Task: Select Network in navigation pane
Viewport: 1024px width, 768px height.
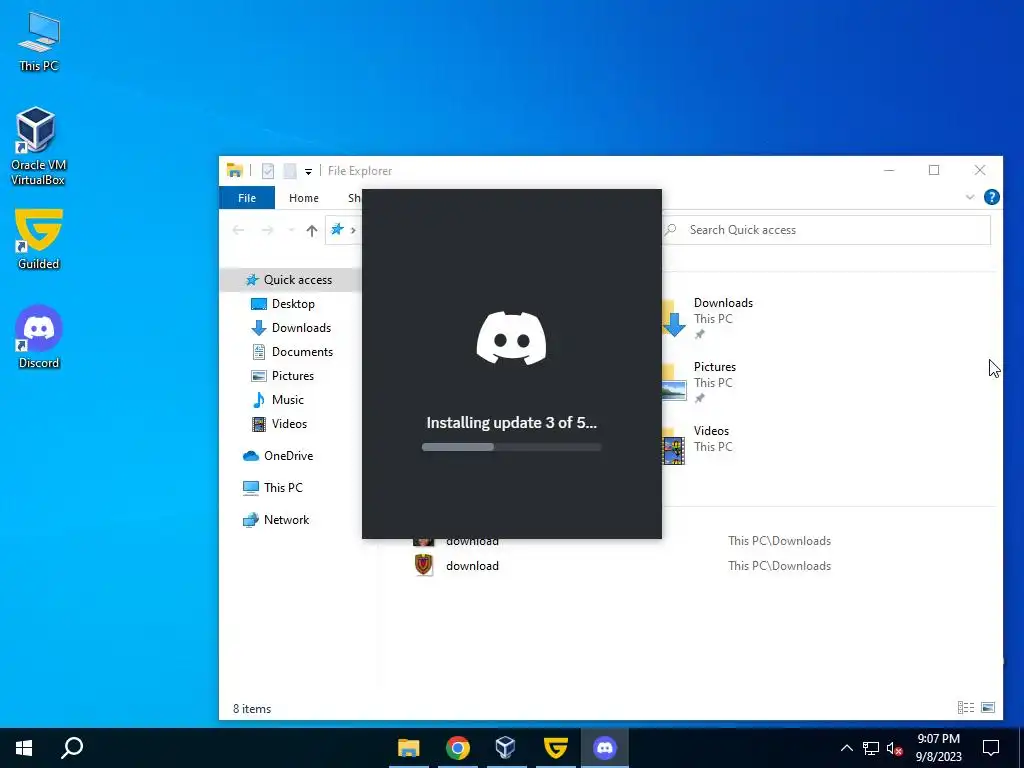Action: tap(276, 520)
